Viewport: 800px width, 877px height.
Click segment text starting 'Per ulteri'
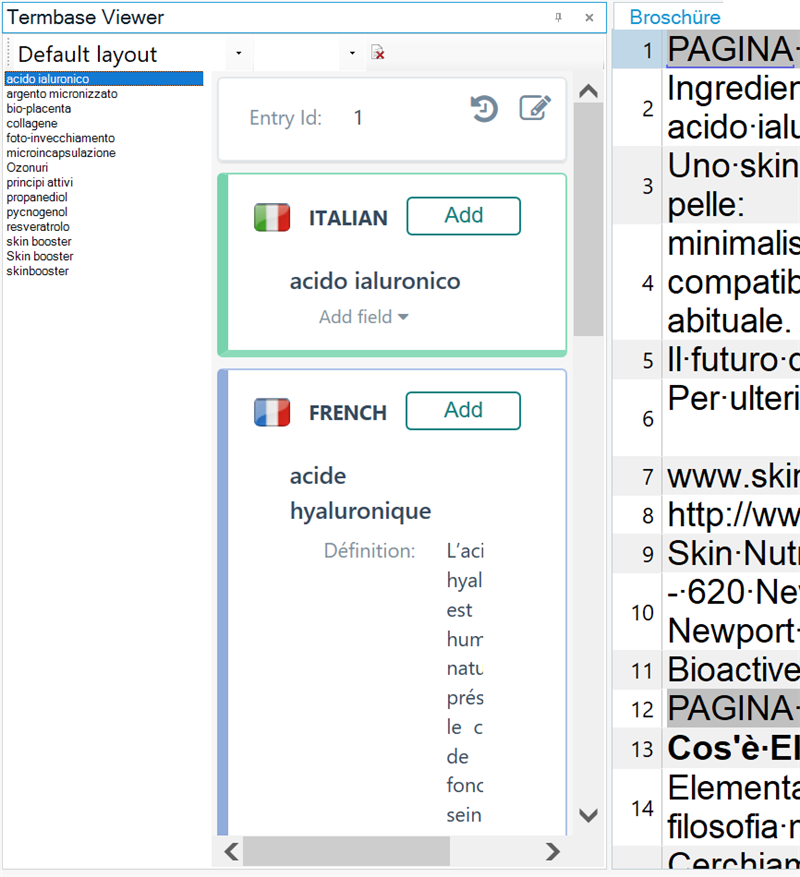click(x=733, y=399)
